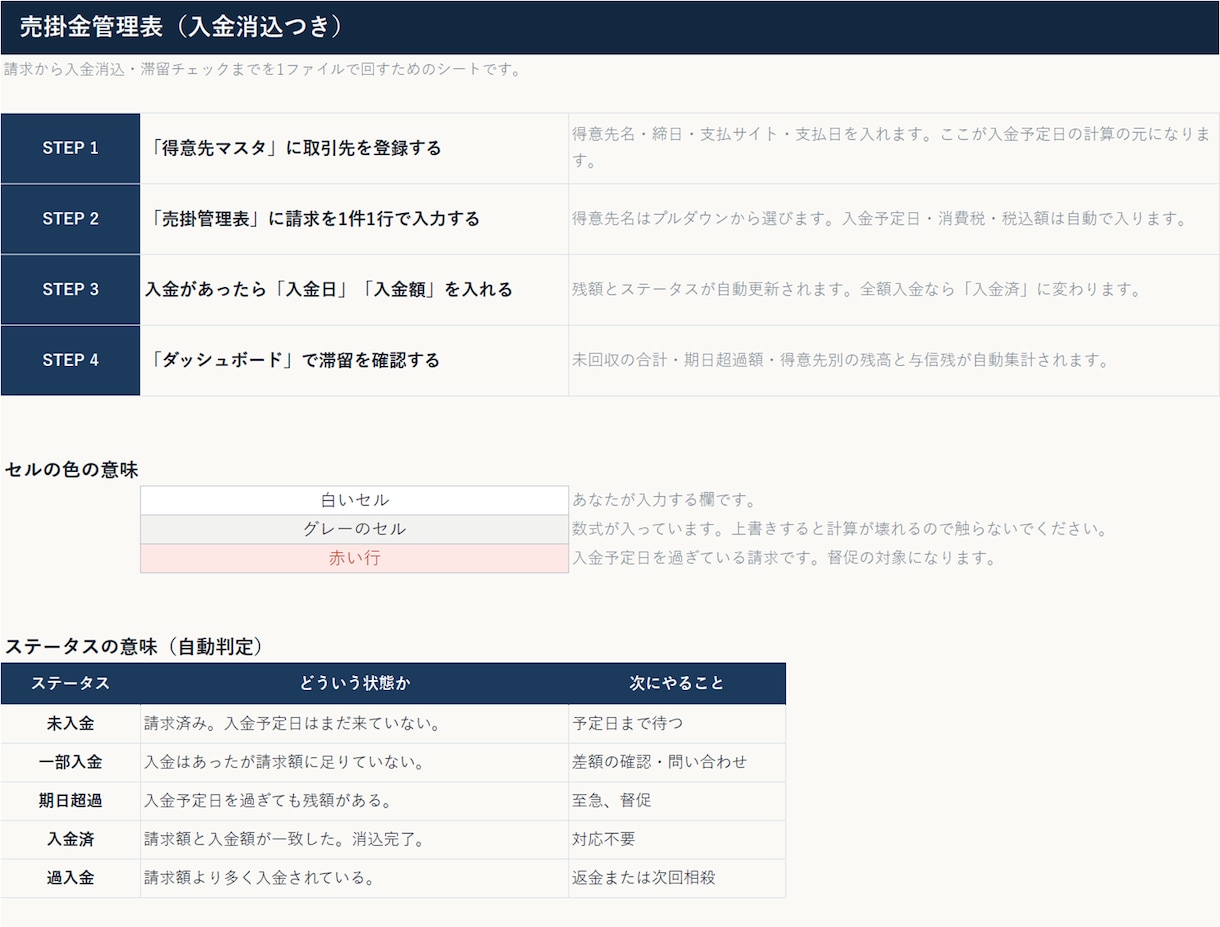Select the title cell 売掛金管理表（入金消込つき）
Image resolution: width=1220 pixels, height=927 pixels.
click(x=610, y=27)
